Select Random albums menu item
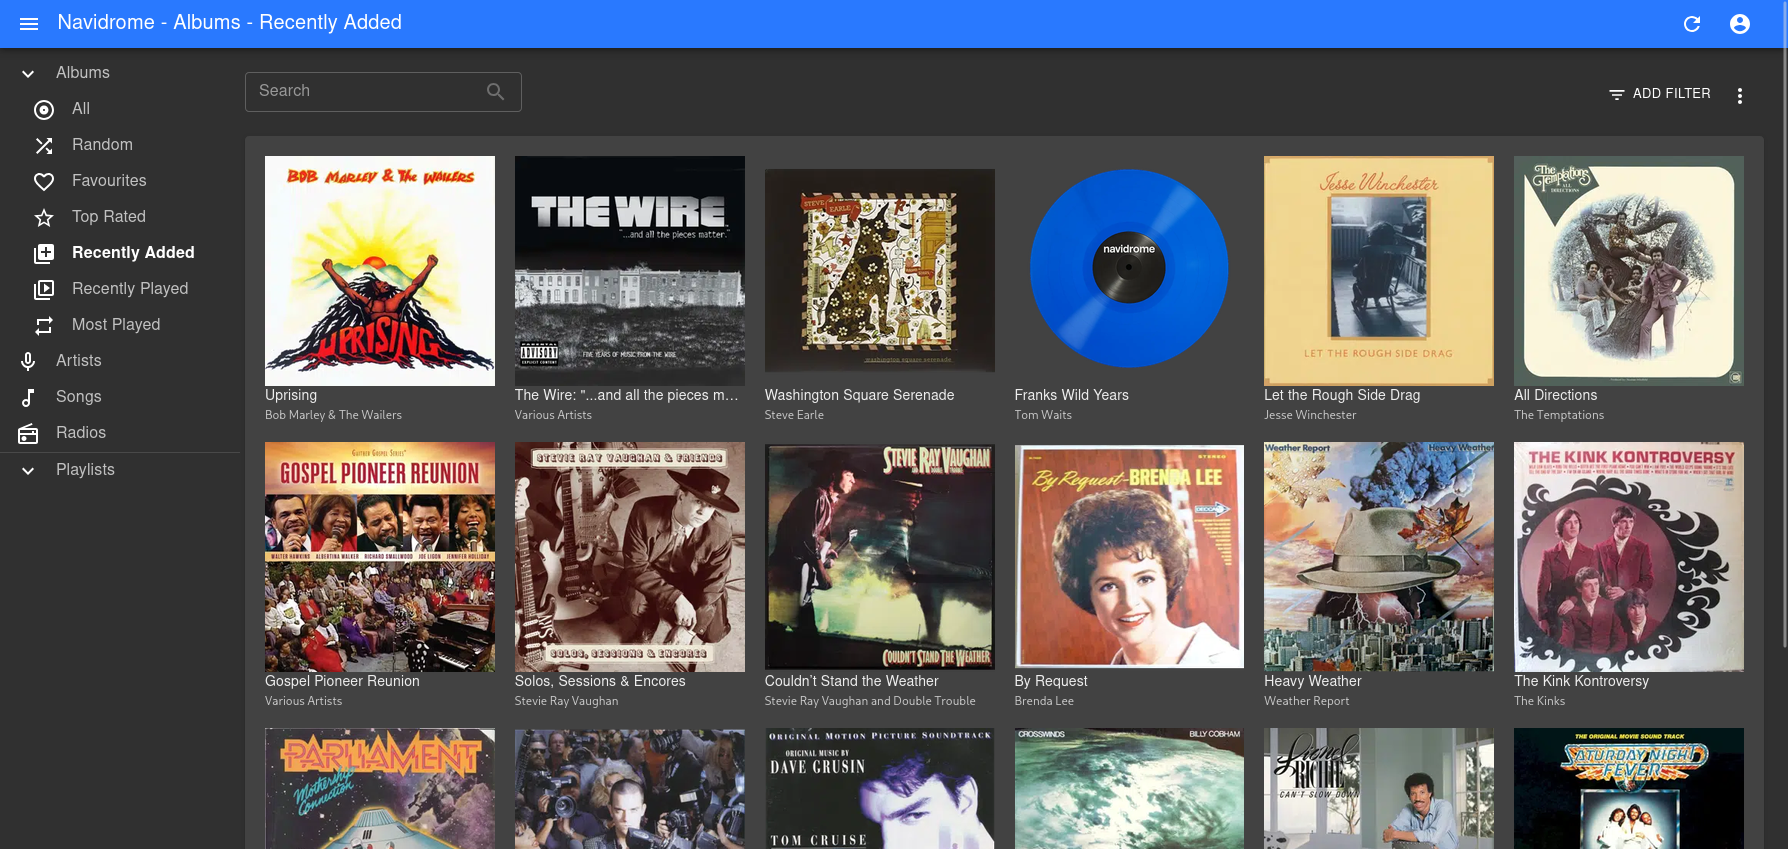This screenshot has width=1788, height=849. point(120,145)
